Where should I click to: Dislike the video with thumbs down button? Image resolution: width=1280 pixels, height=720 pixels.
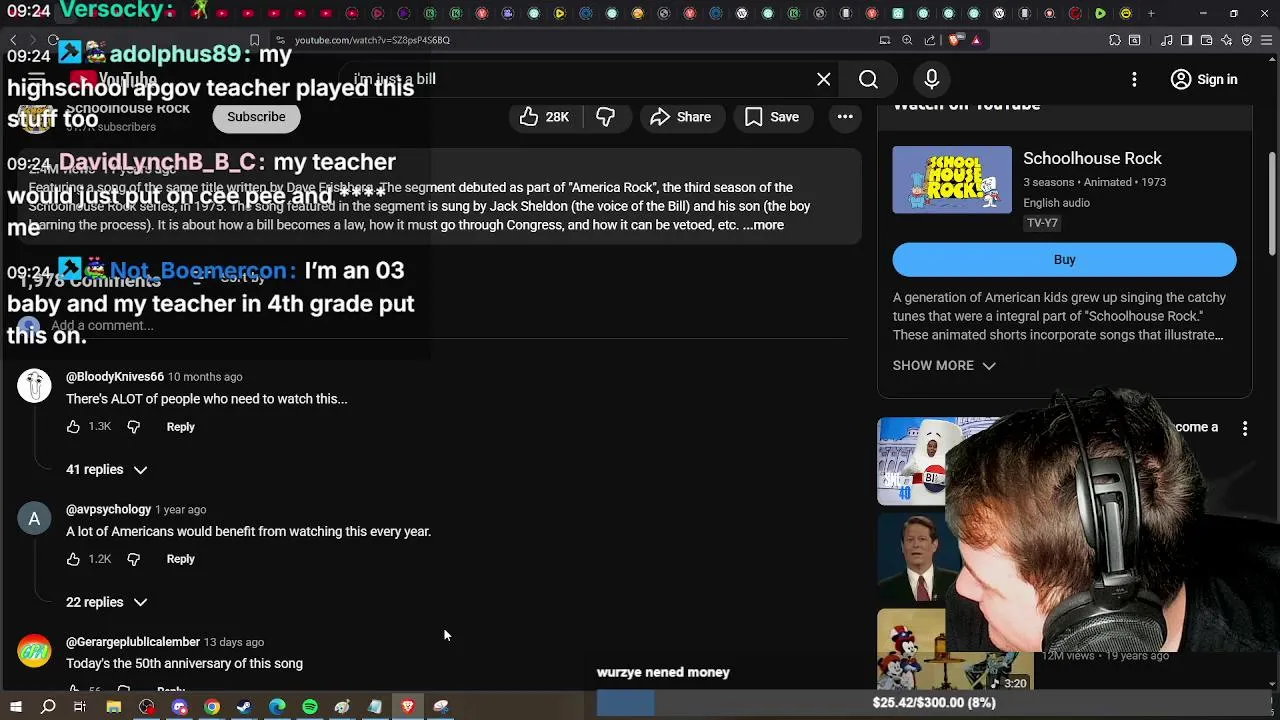(x=605, y=117)
